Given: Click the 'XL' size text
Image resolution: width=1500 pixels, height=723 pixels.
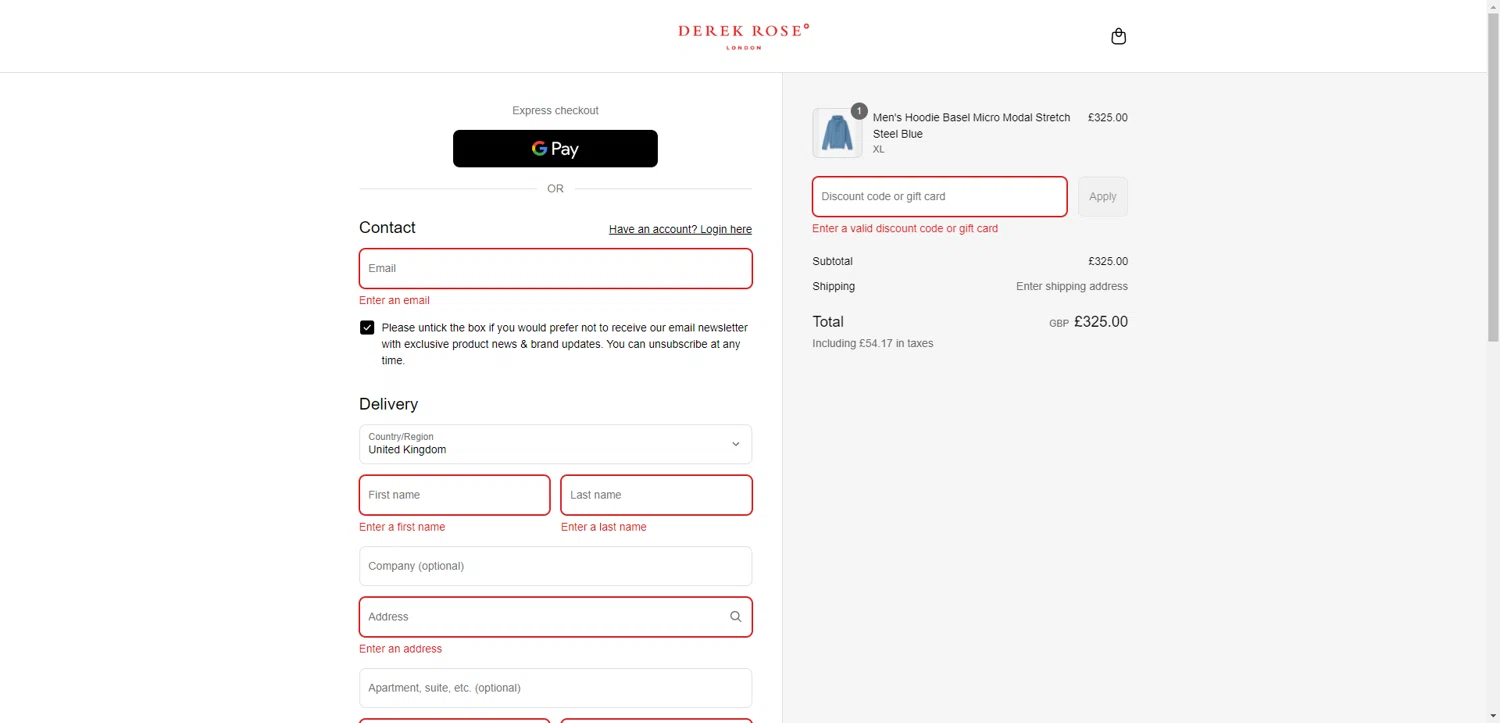Looking at the screenshot, I should coord(878,150).
